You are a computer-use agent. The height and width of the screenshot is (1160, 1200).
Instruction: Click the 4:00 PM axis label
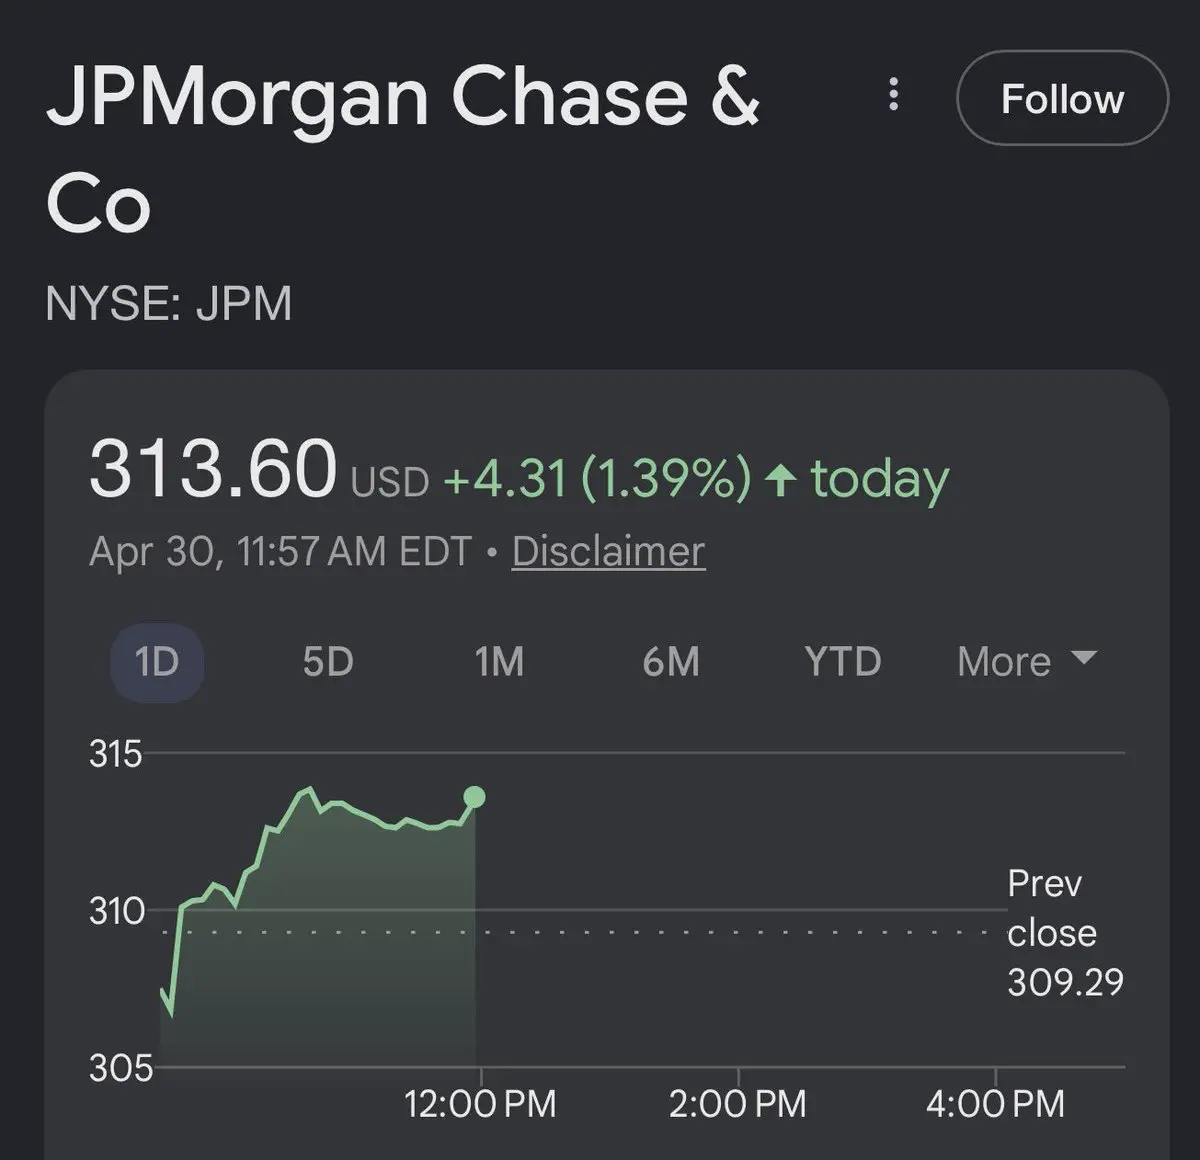click(x=996, y=1104)
